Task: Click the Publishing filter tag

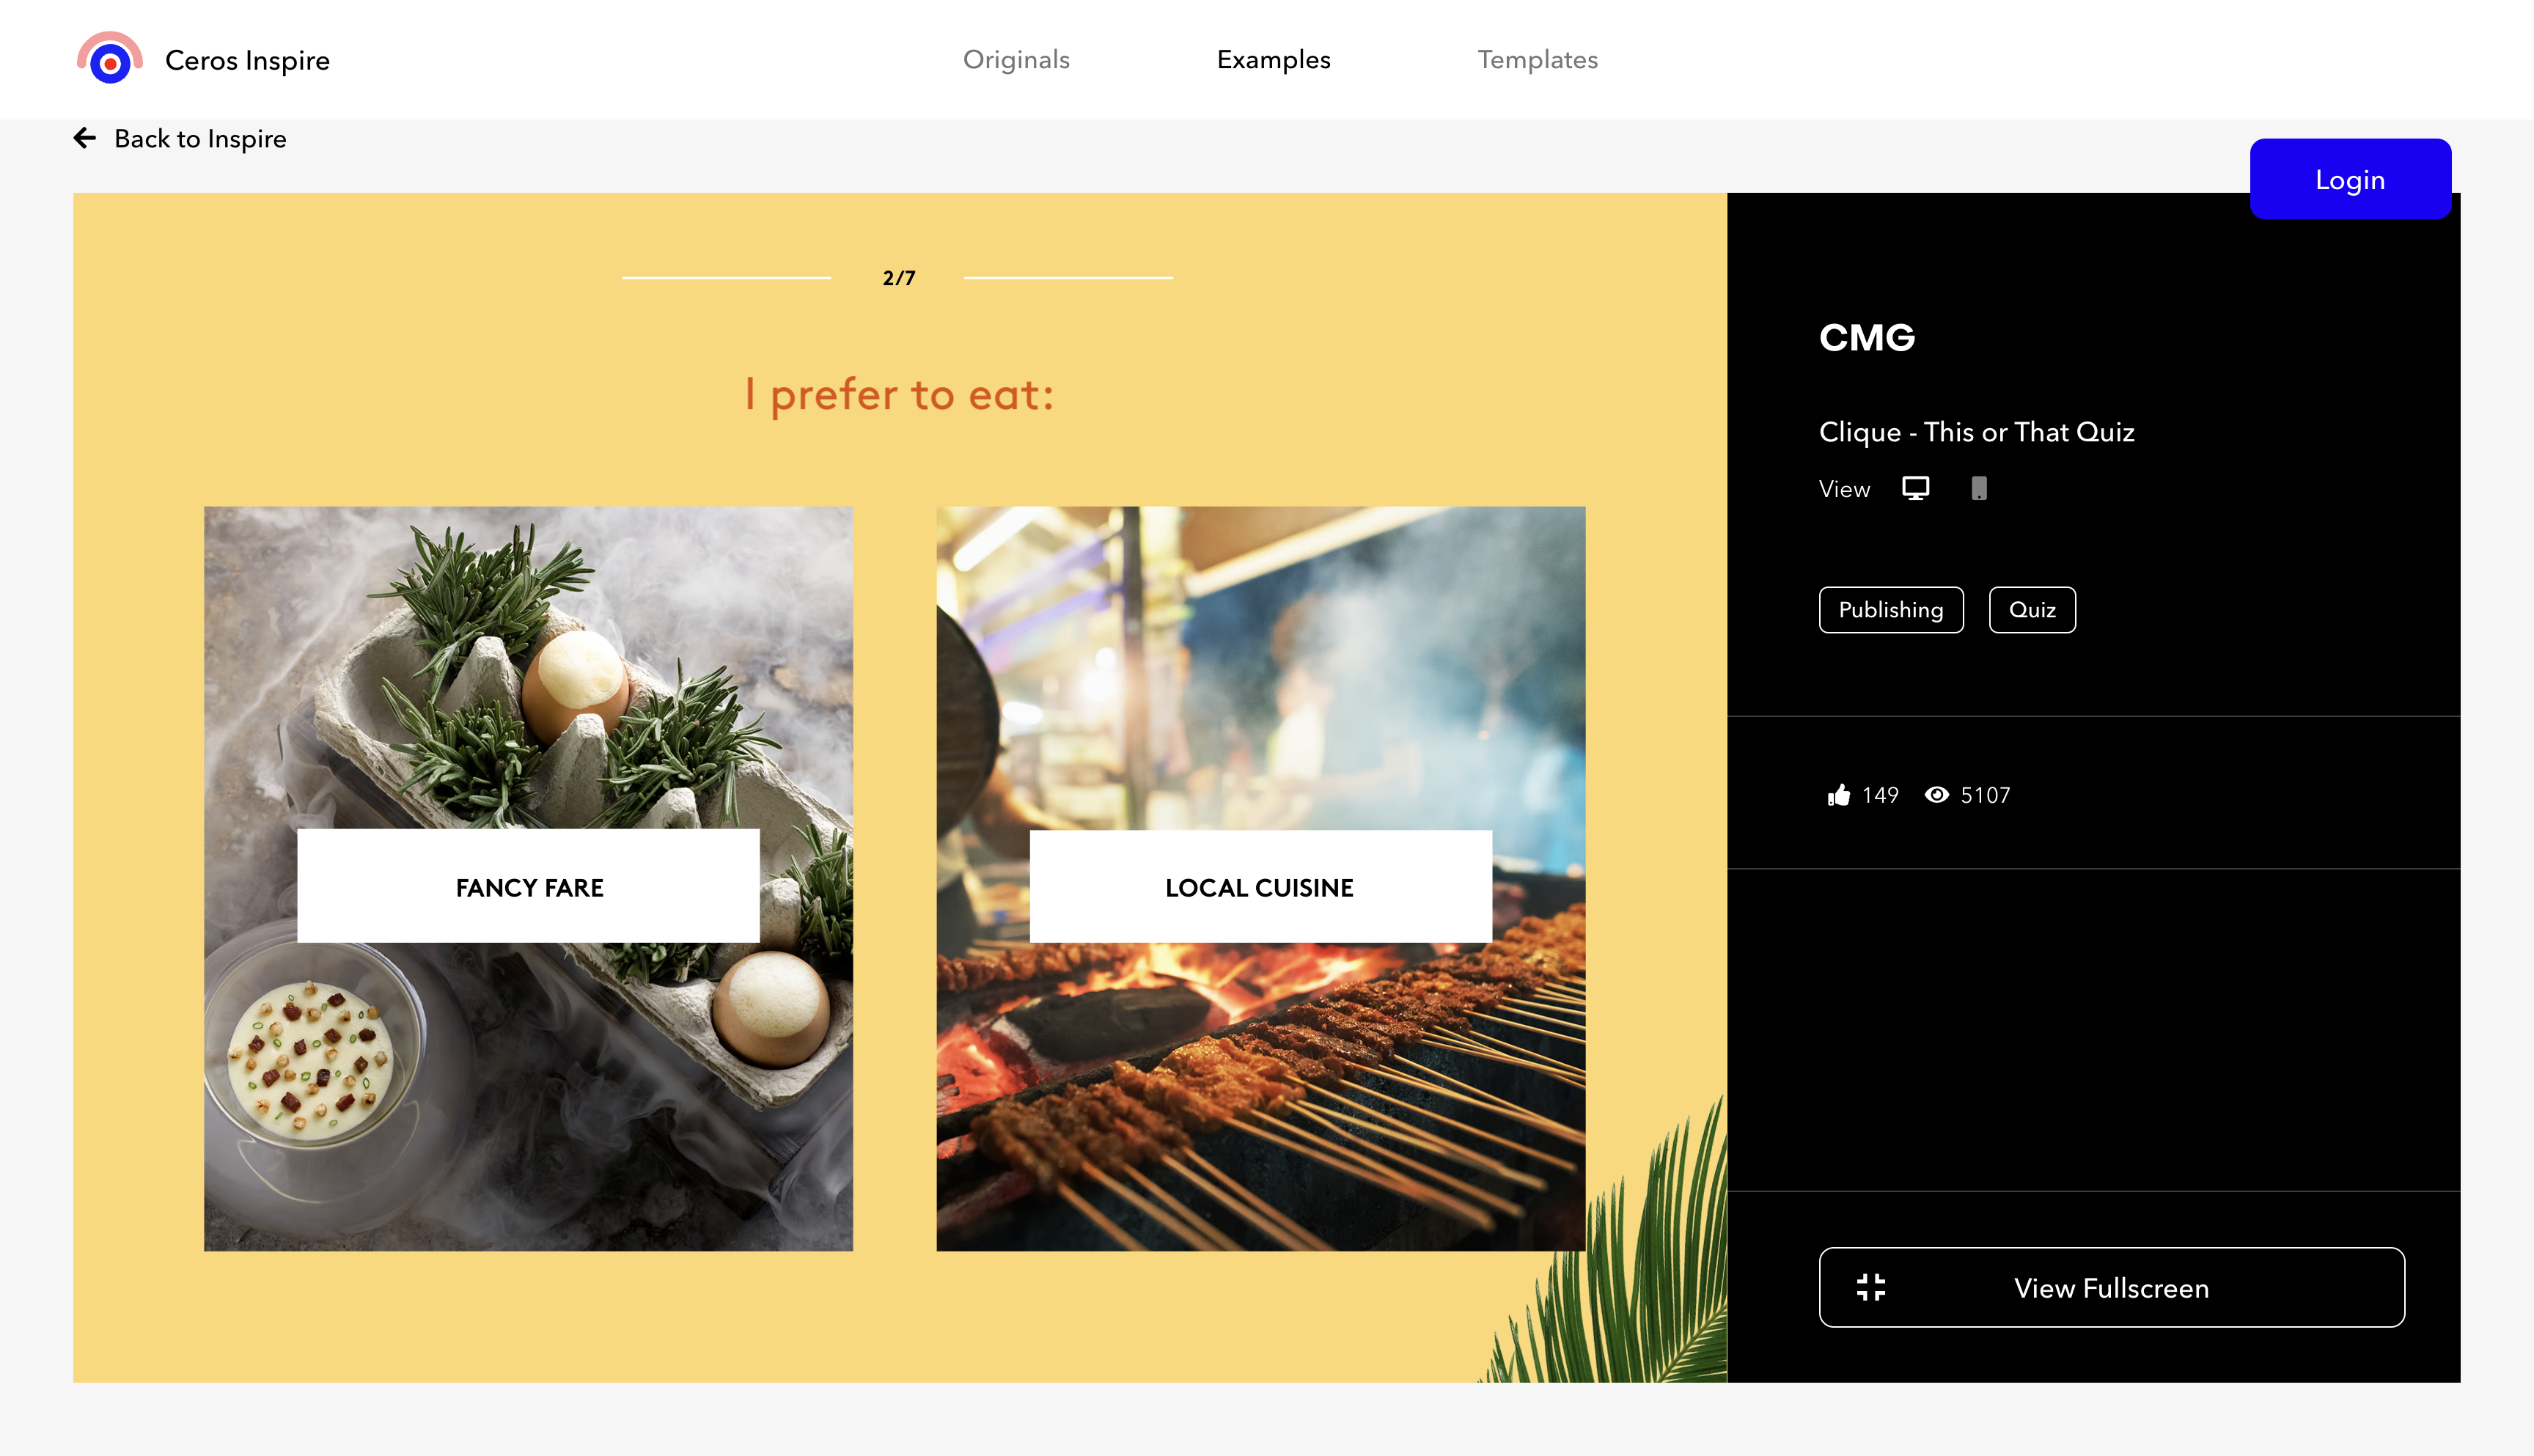Action: pos(1892,611)
